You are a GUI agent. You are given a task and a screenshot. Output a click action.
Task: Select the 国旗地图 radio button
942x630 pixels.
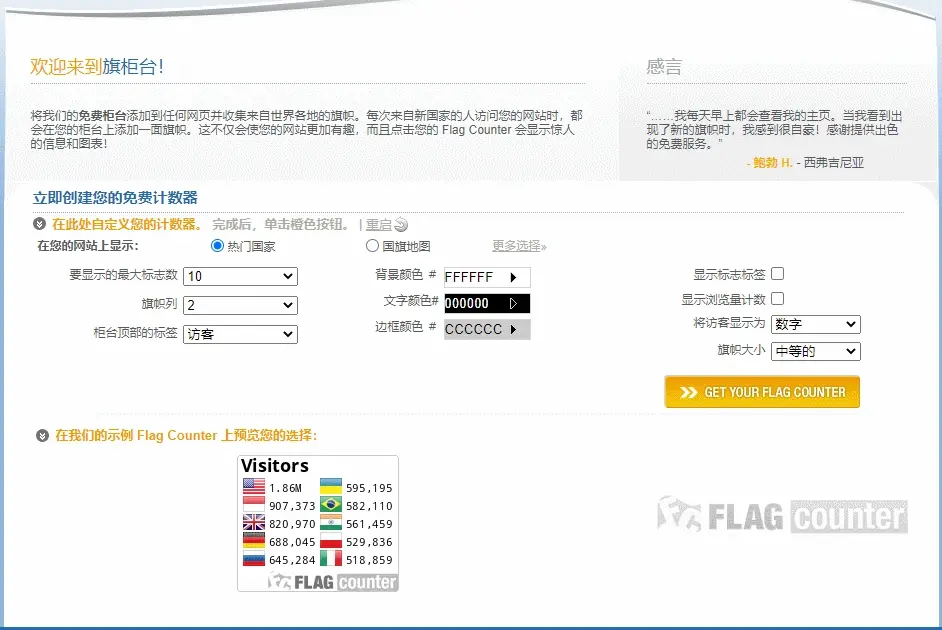(x=372, y=246)
